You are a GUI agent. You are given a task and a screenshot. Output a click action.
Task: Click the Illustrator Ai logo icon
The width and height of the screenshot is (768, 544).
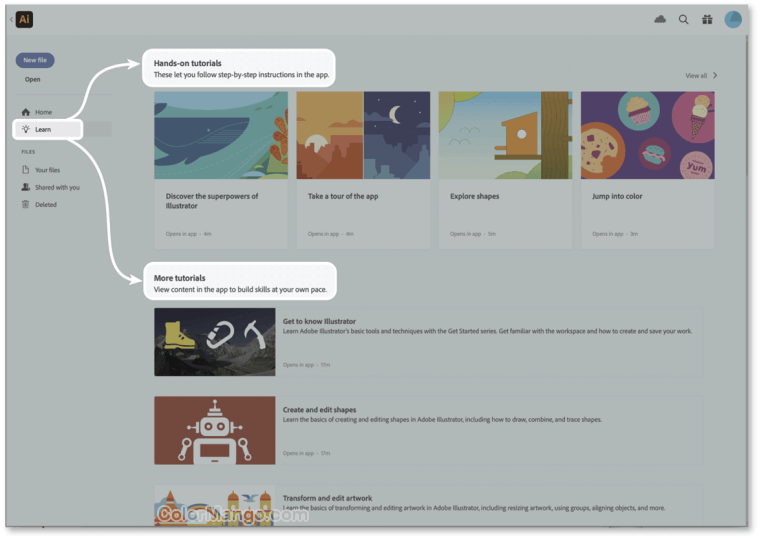[x=24, y=20]
